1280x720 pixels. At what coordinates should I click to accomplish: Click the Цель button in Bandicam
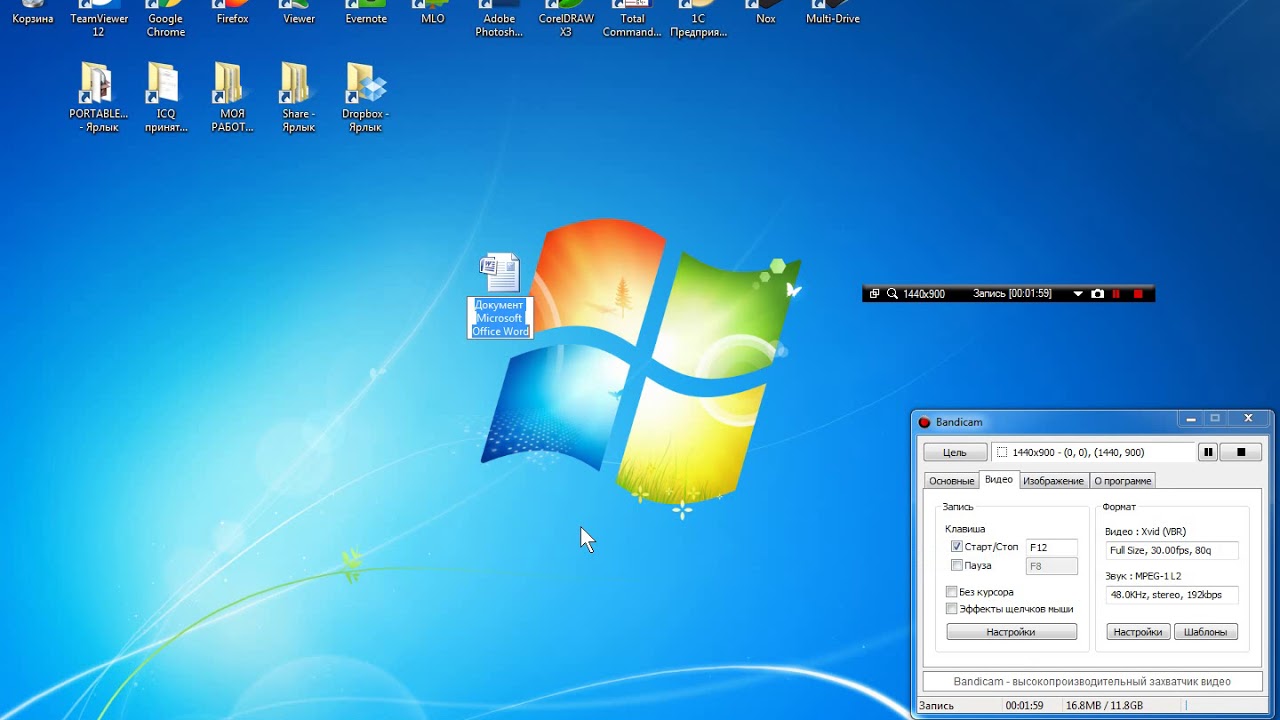(955, 452)
